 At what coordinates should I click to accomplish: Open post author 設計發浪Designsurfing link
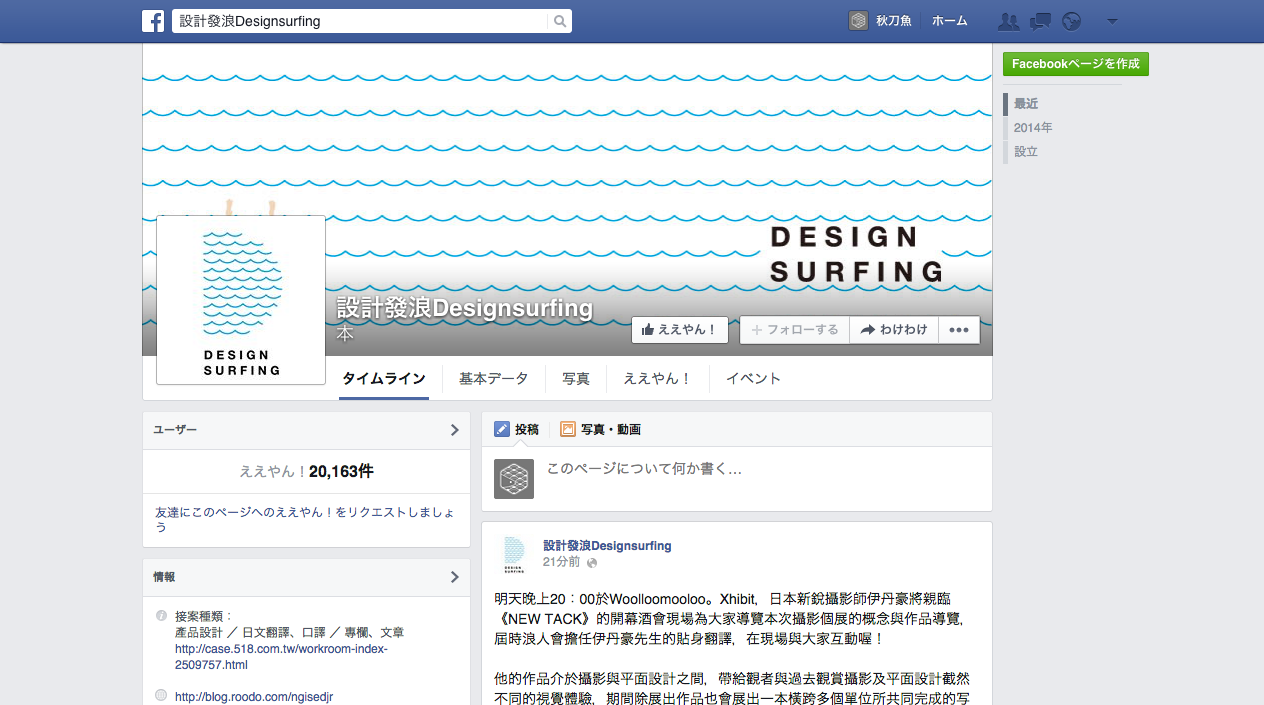607,546
